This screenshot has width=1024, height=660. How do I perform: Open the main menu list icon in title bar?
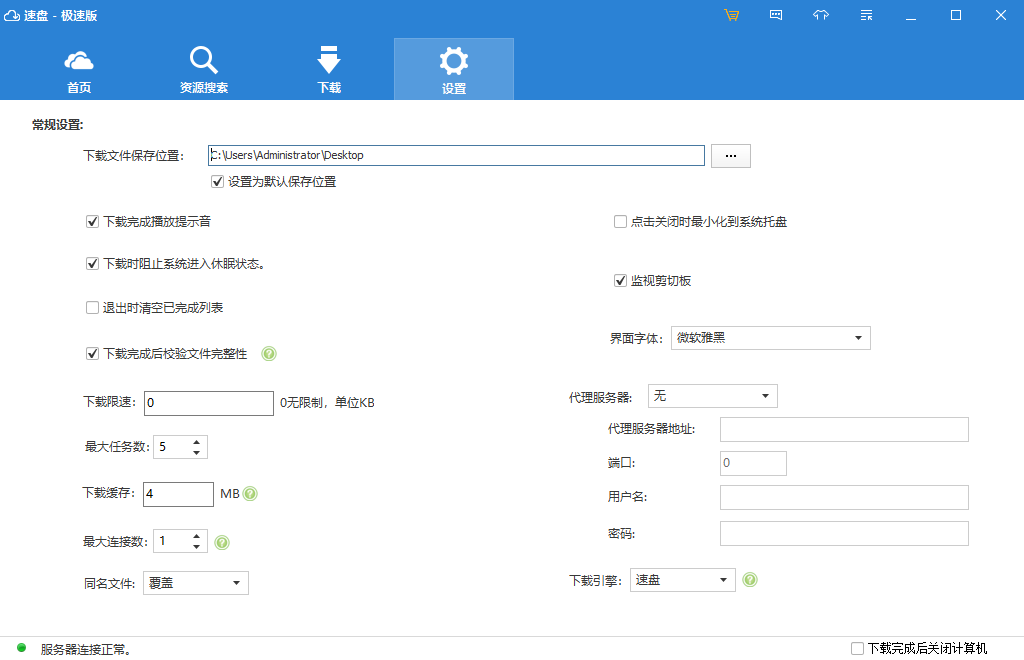867,15
